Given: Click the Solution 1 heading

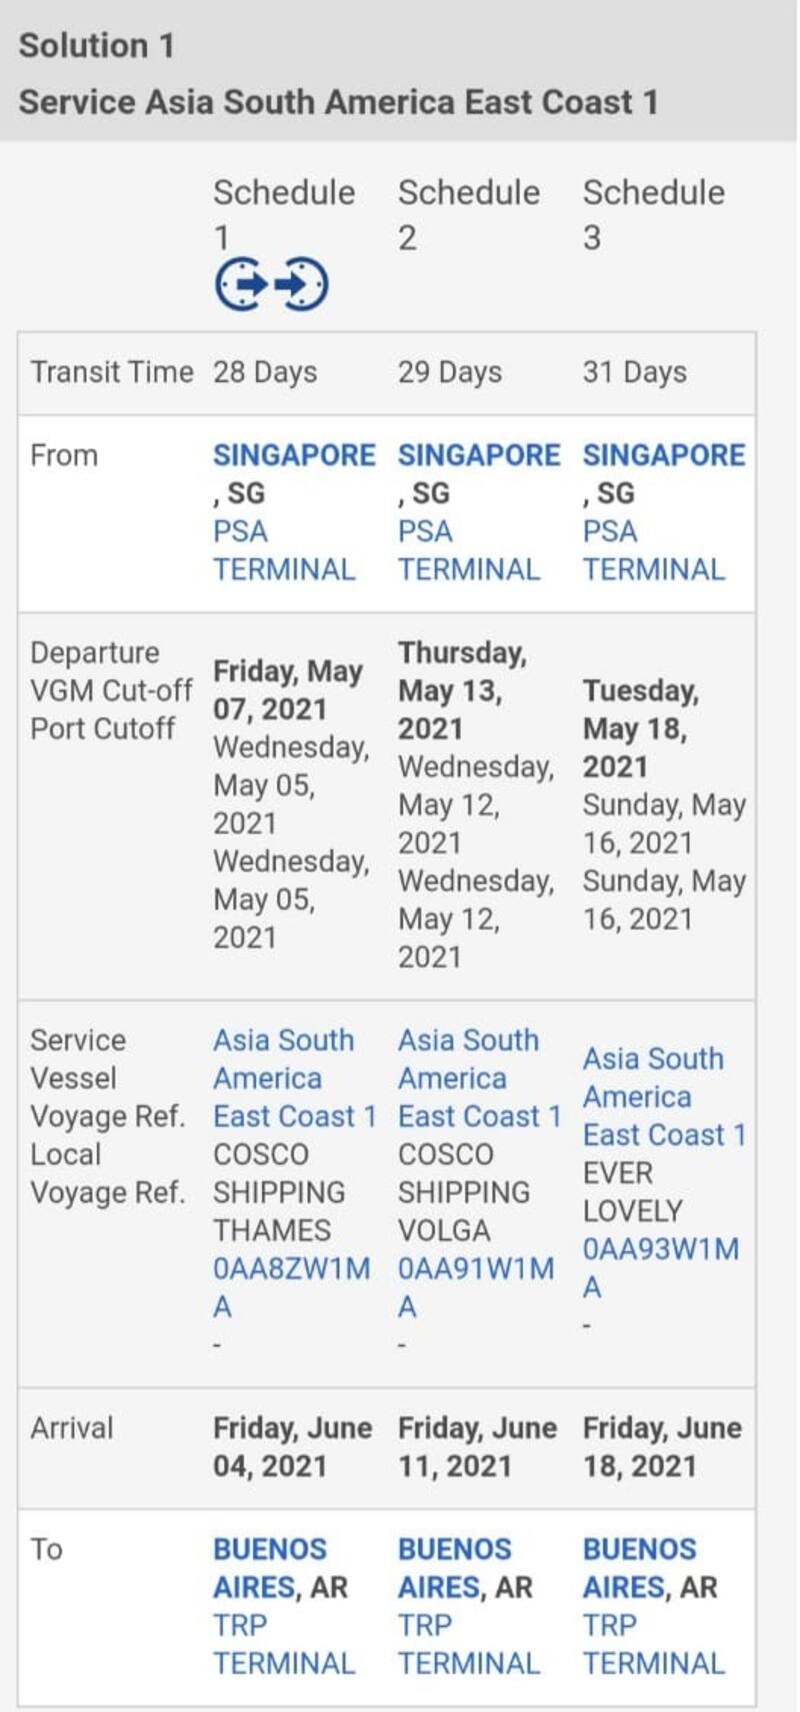Looking at the screenshot, I should pyautogui.click(x=97, y=46).
